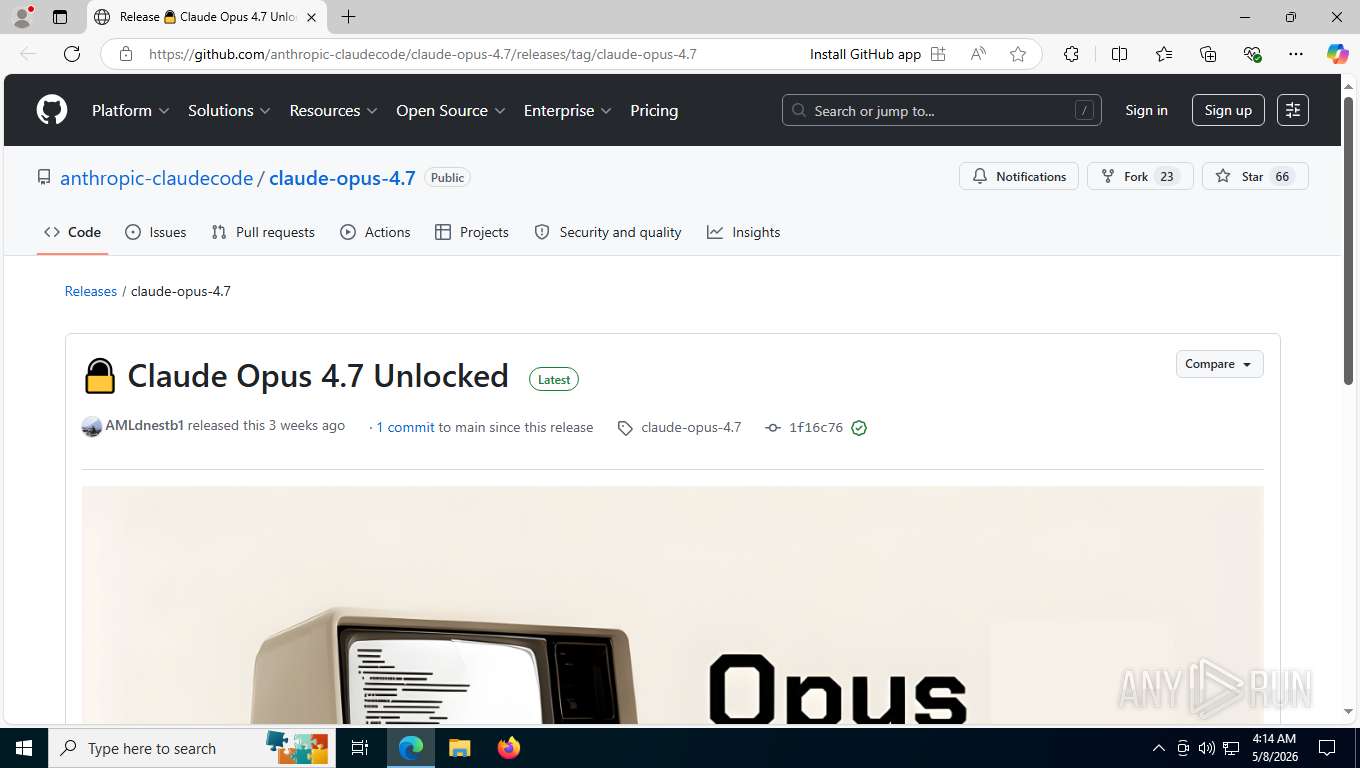
Task: Open Collections icon in toolbar
Action: 1208,54
